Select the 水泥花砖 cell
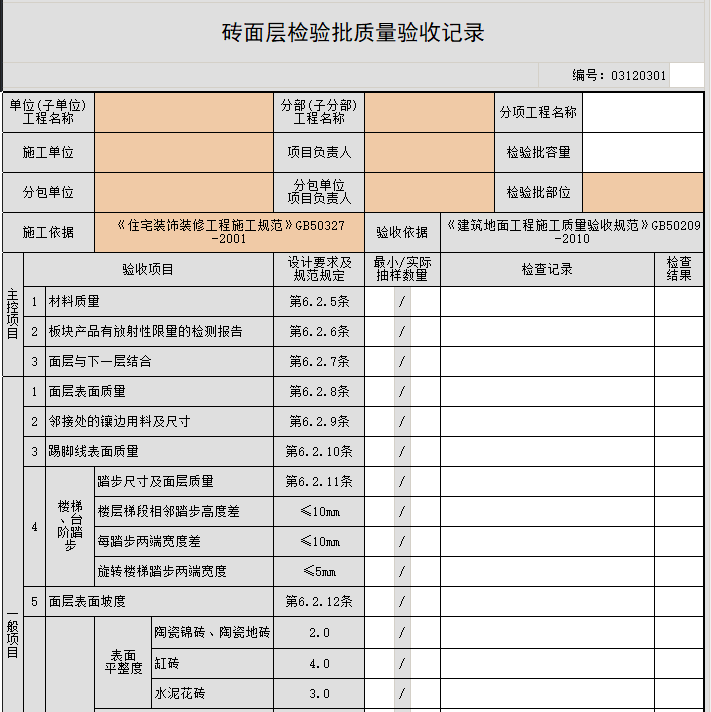 (212, 693)
